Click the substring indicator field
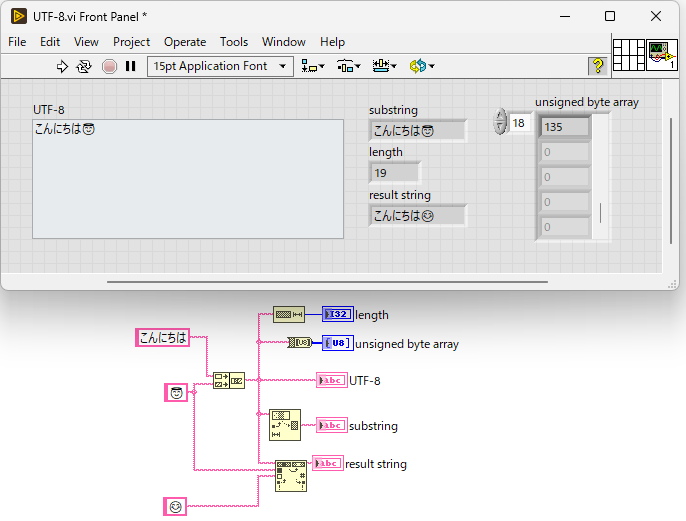This screenshot has width=686, height=521. pos(418,130)
